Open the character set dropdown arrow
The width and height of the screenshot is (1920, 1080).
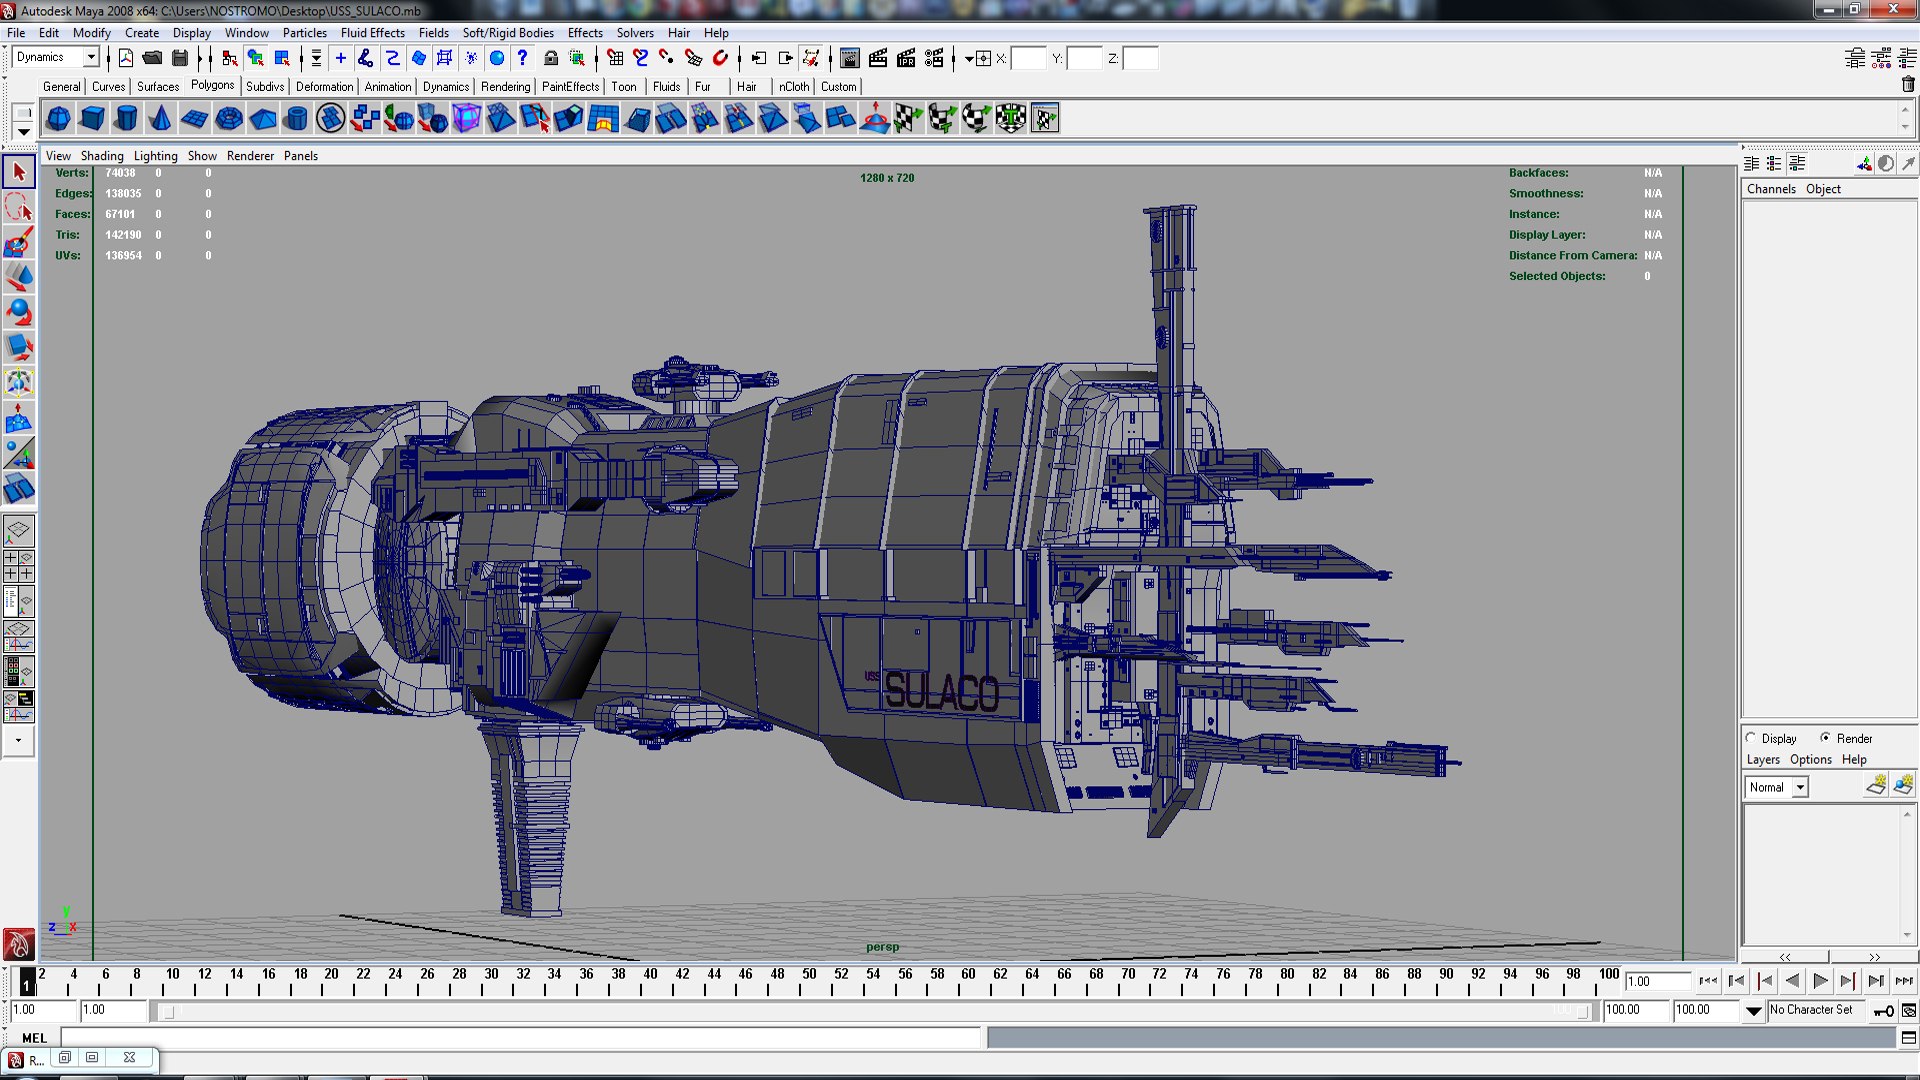[1753, 1011]
